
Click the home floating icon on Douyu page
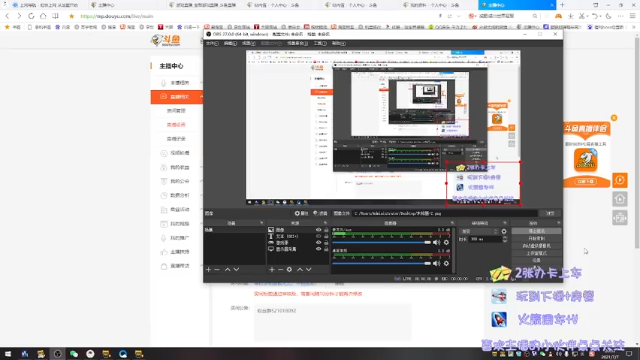(x=620, y=199)
